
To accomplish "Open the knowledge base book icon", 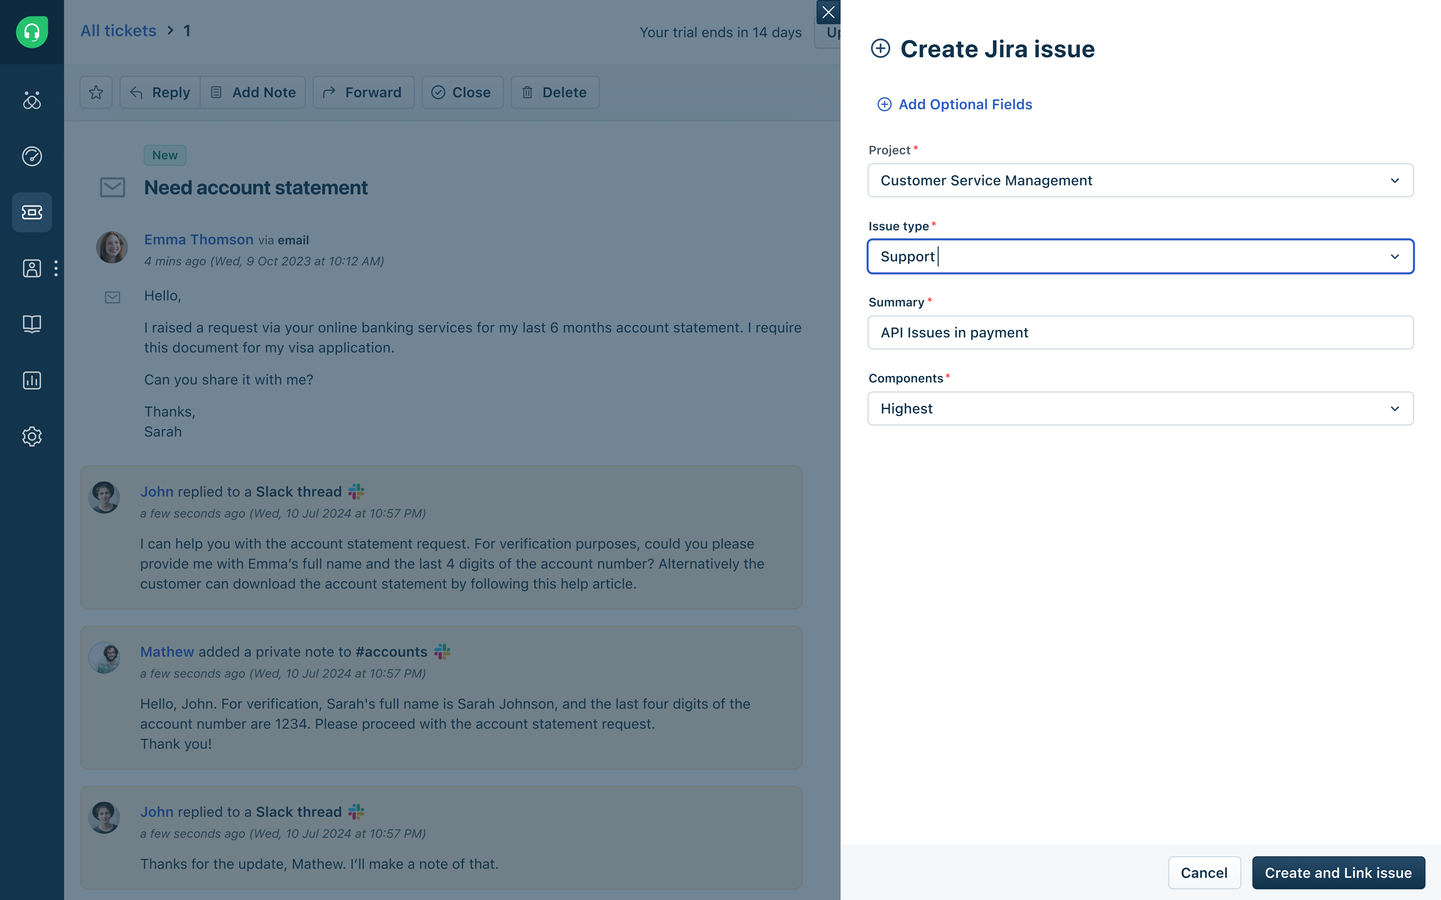I will [x=32, y=324].
